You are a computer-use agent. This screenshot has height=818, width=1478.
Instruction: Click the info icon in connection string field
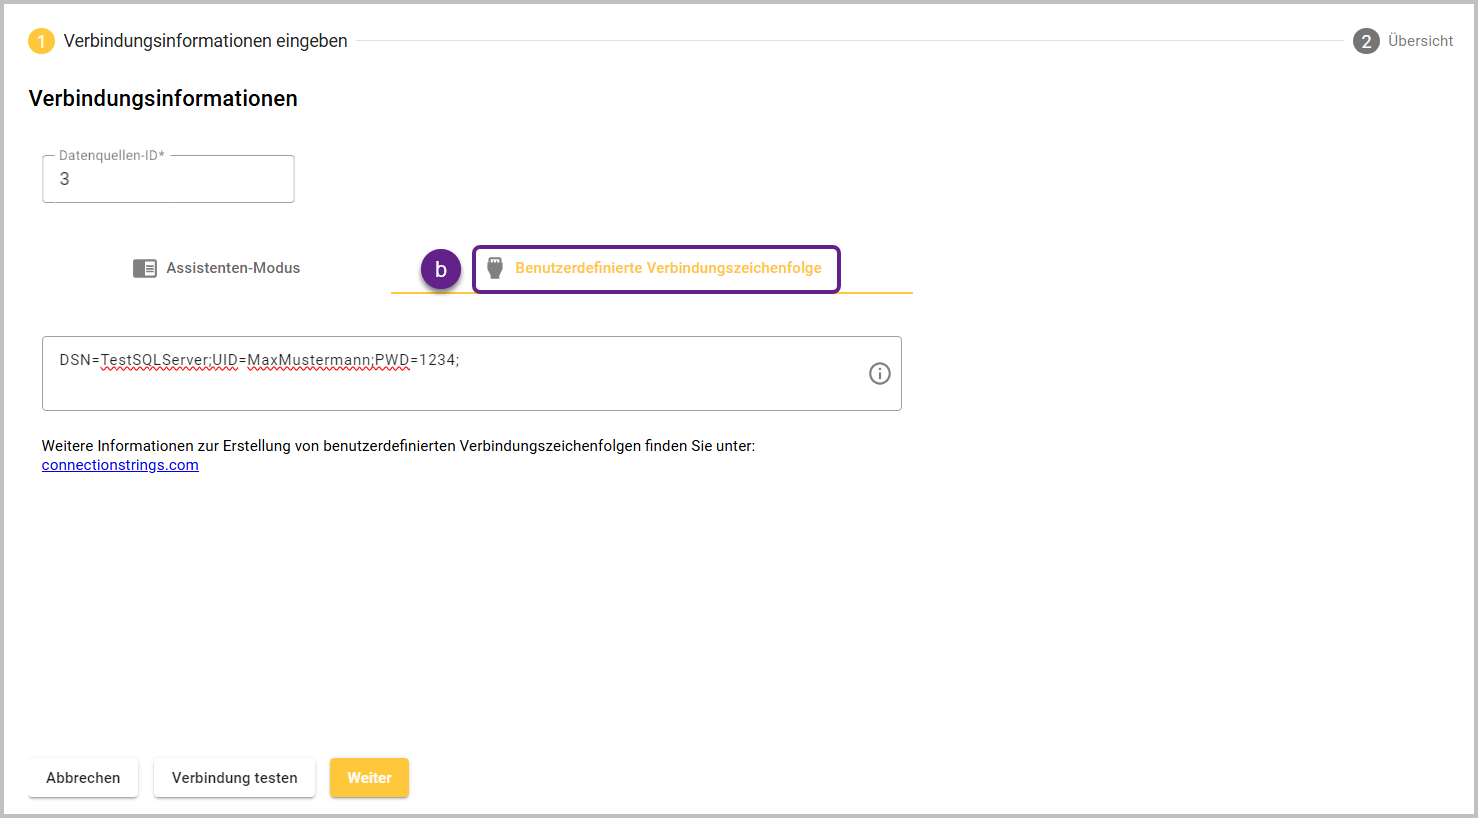click(879, 374)
